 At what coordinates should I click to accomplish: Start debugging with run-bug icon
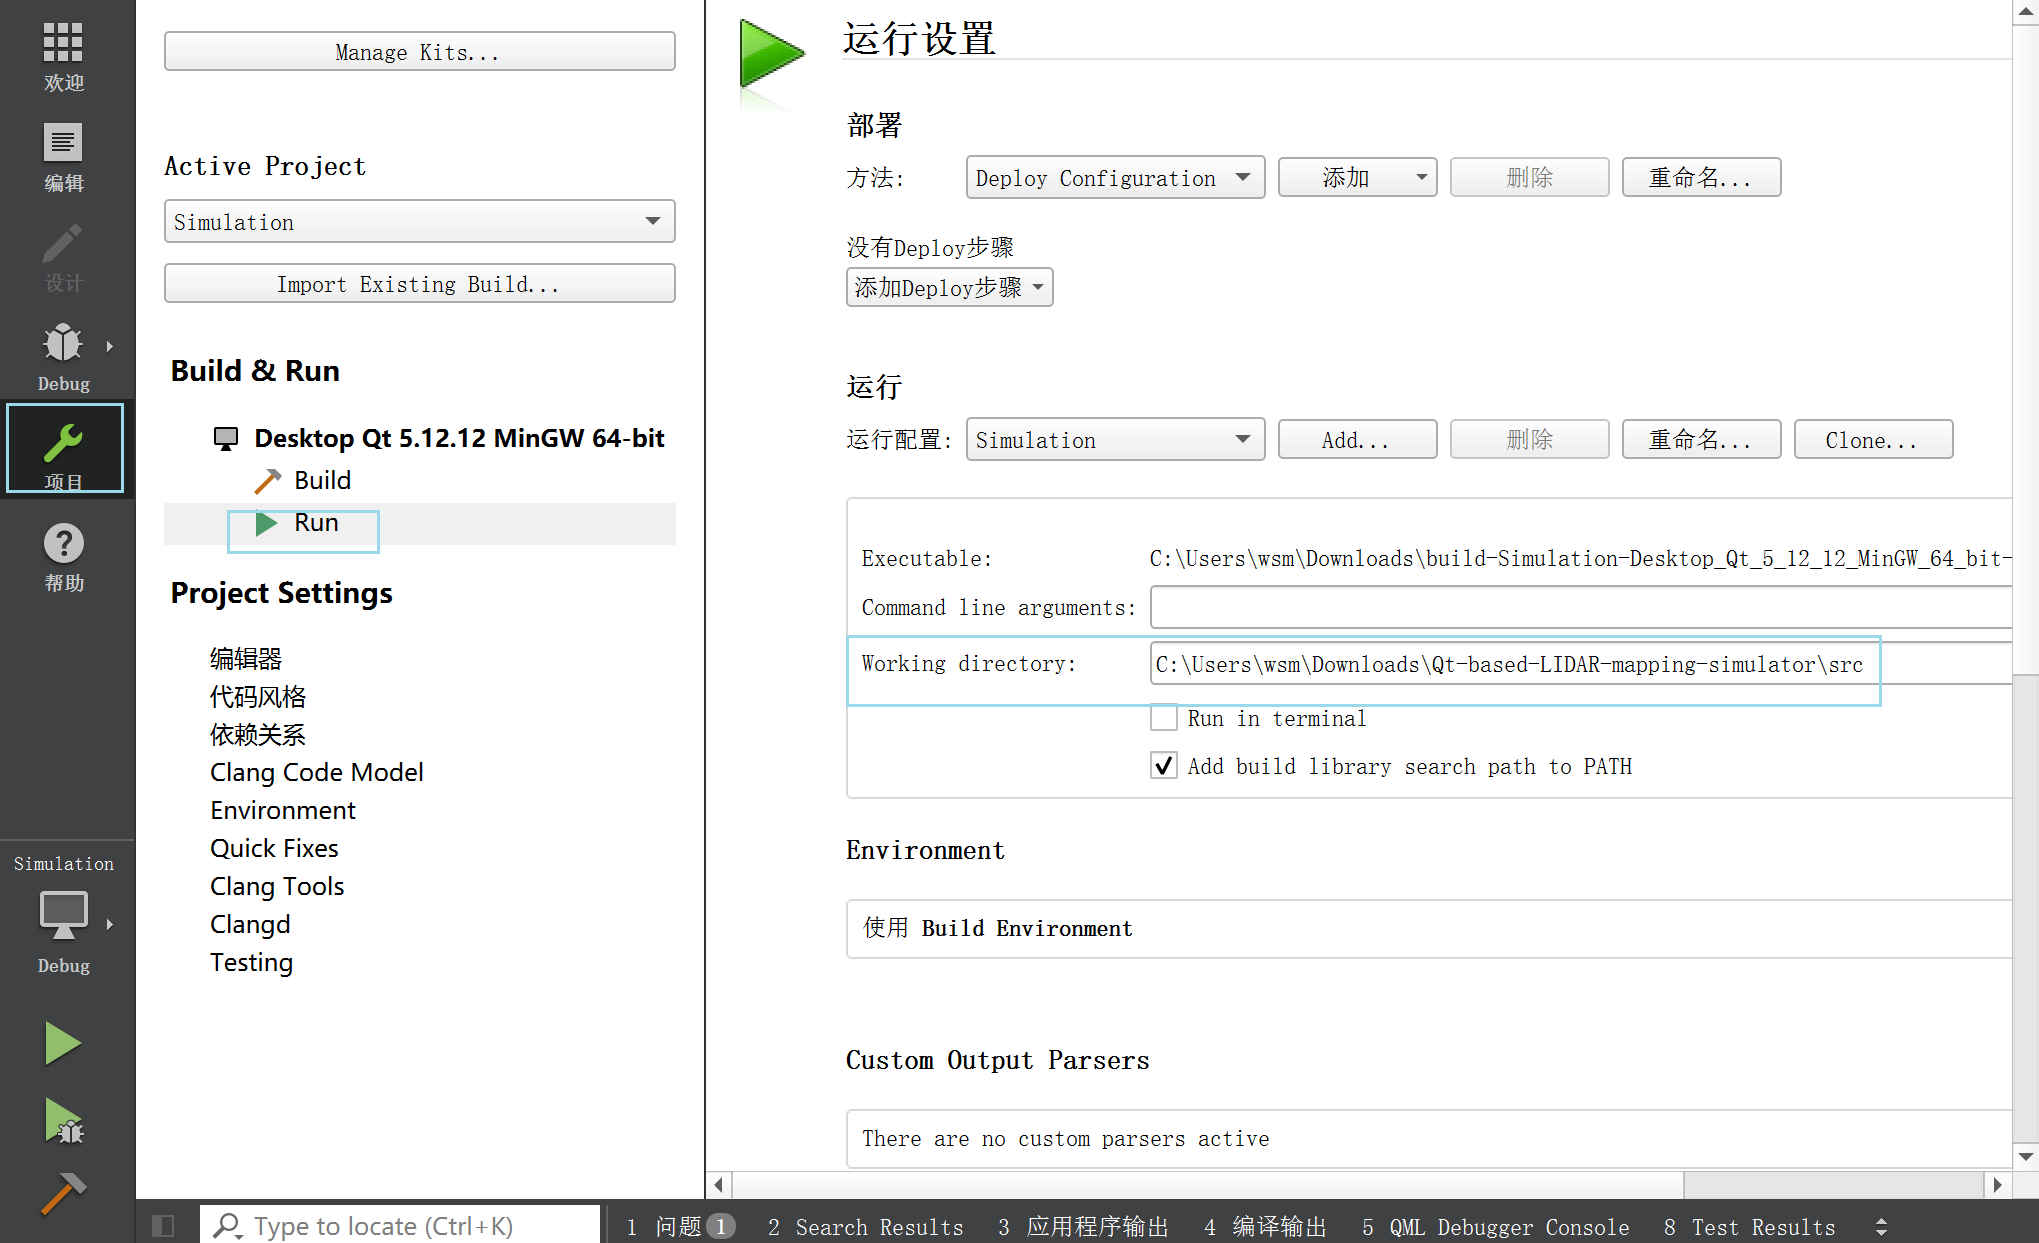point(63,1120)
